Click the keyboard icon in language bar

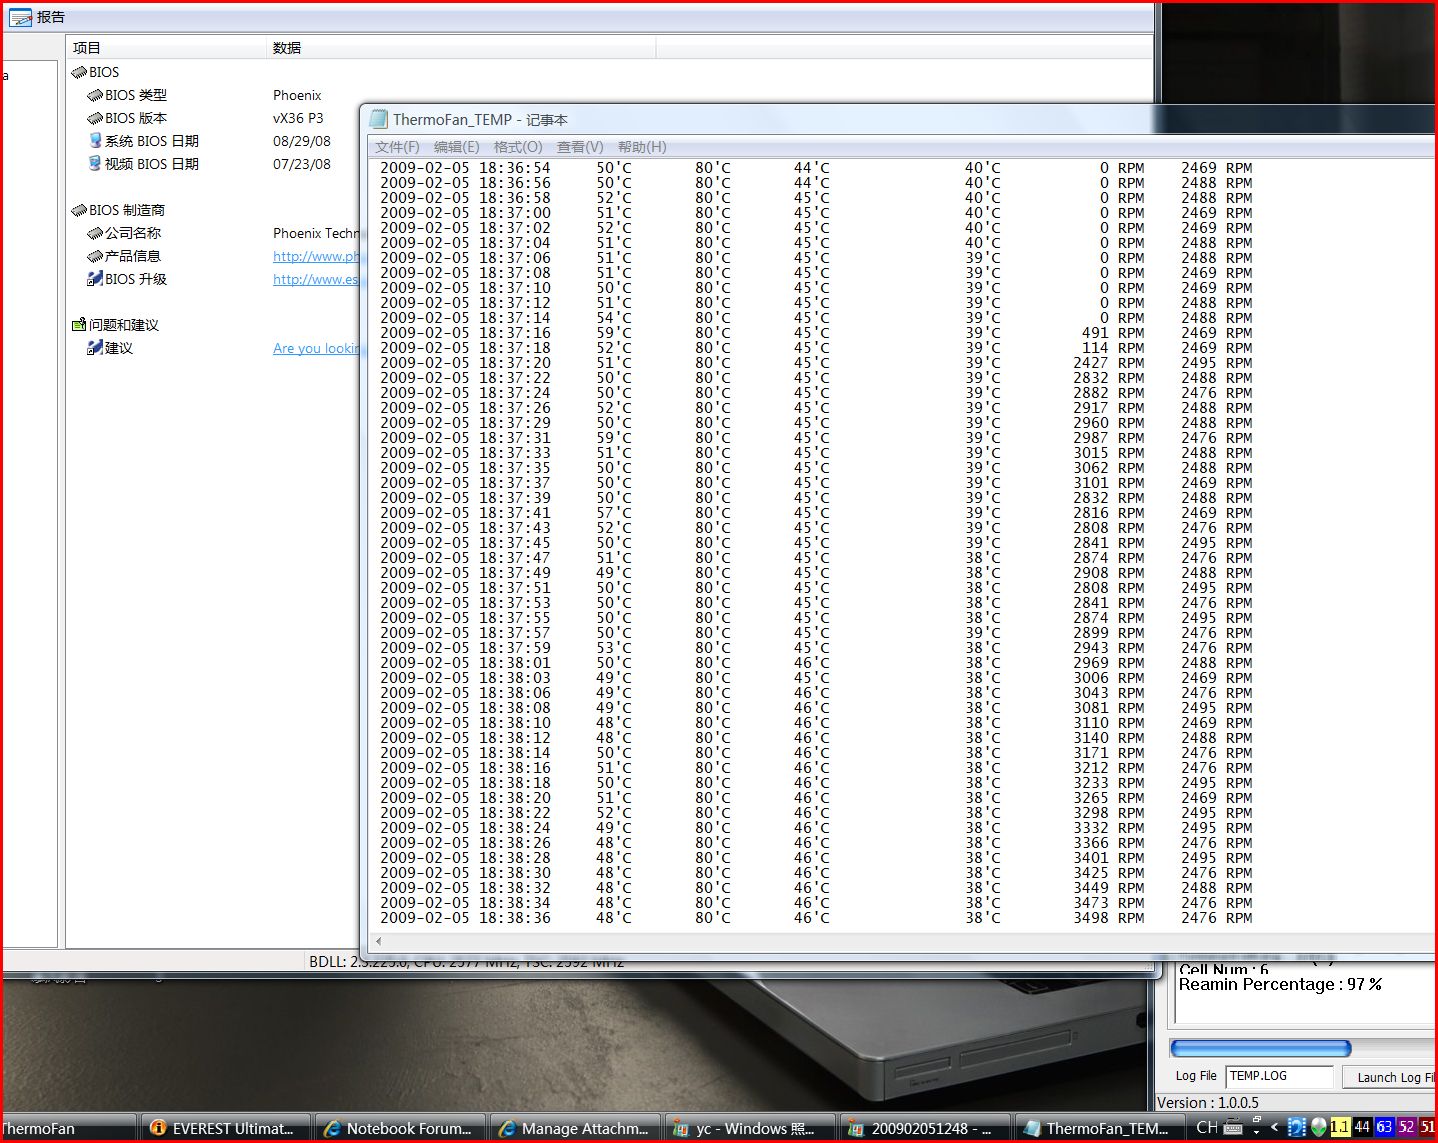click(1233, 1128)
